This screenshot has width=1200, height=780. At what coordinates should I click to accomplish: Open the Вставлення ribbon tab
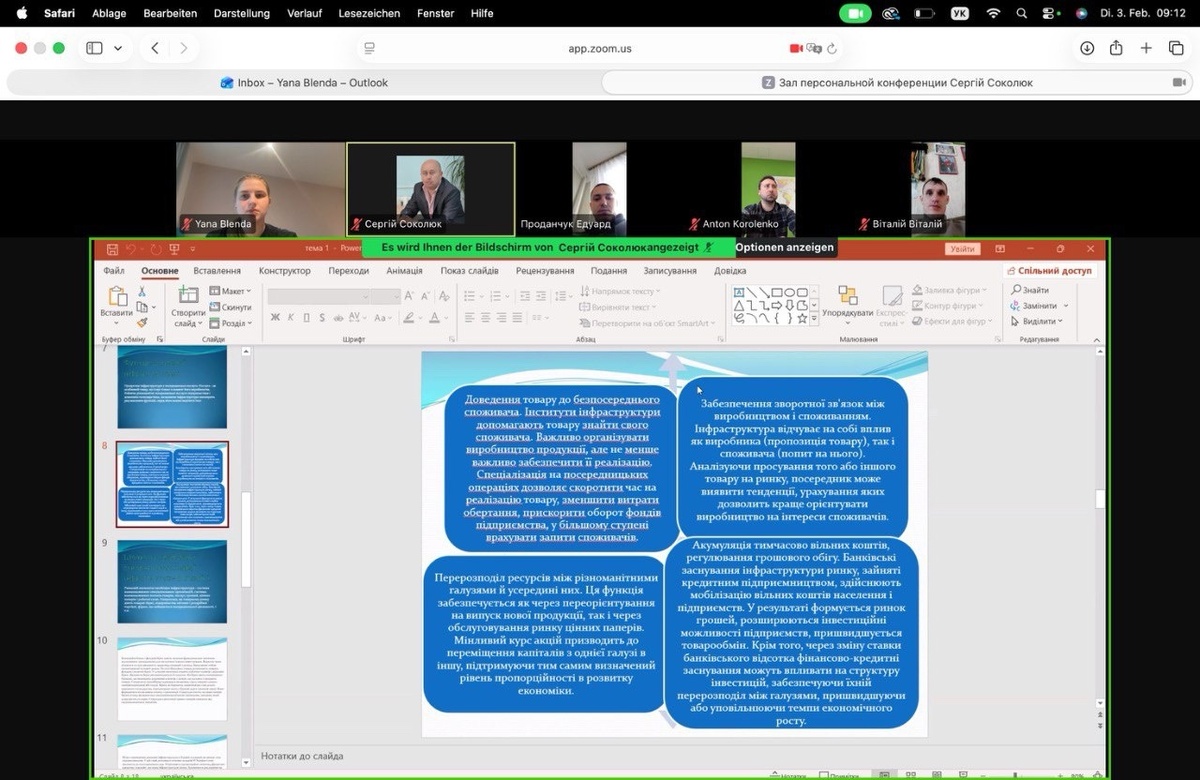217,271
